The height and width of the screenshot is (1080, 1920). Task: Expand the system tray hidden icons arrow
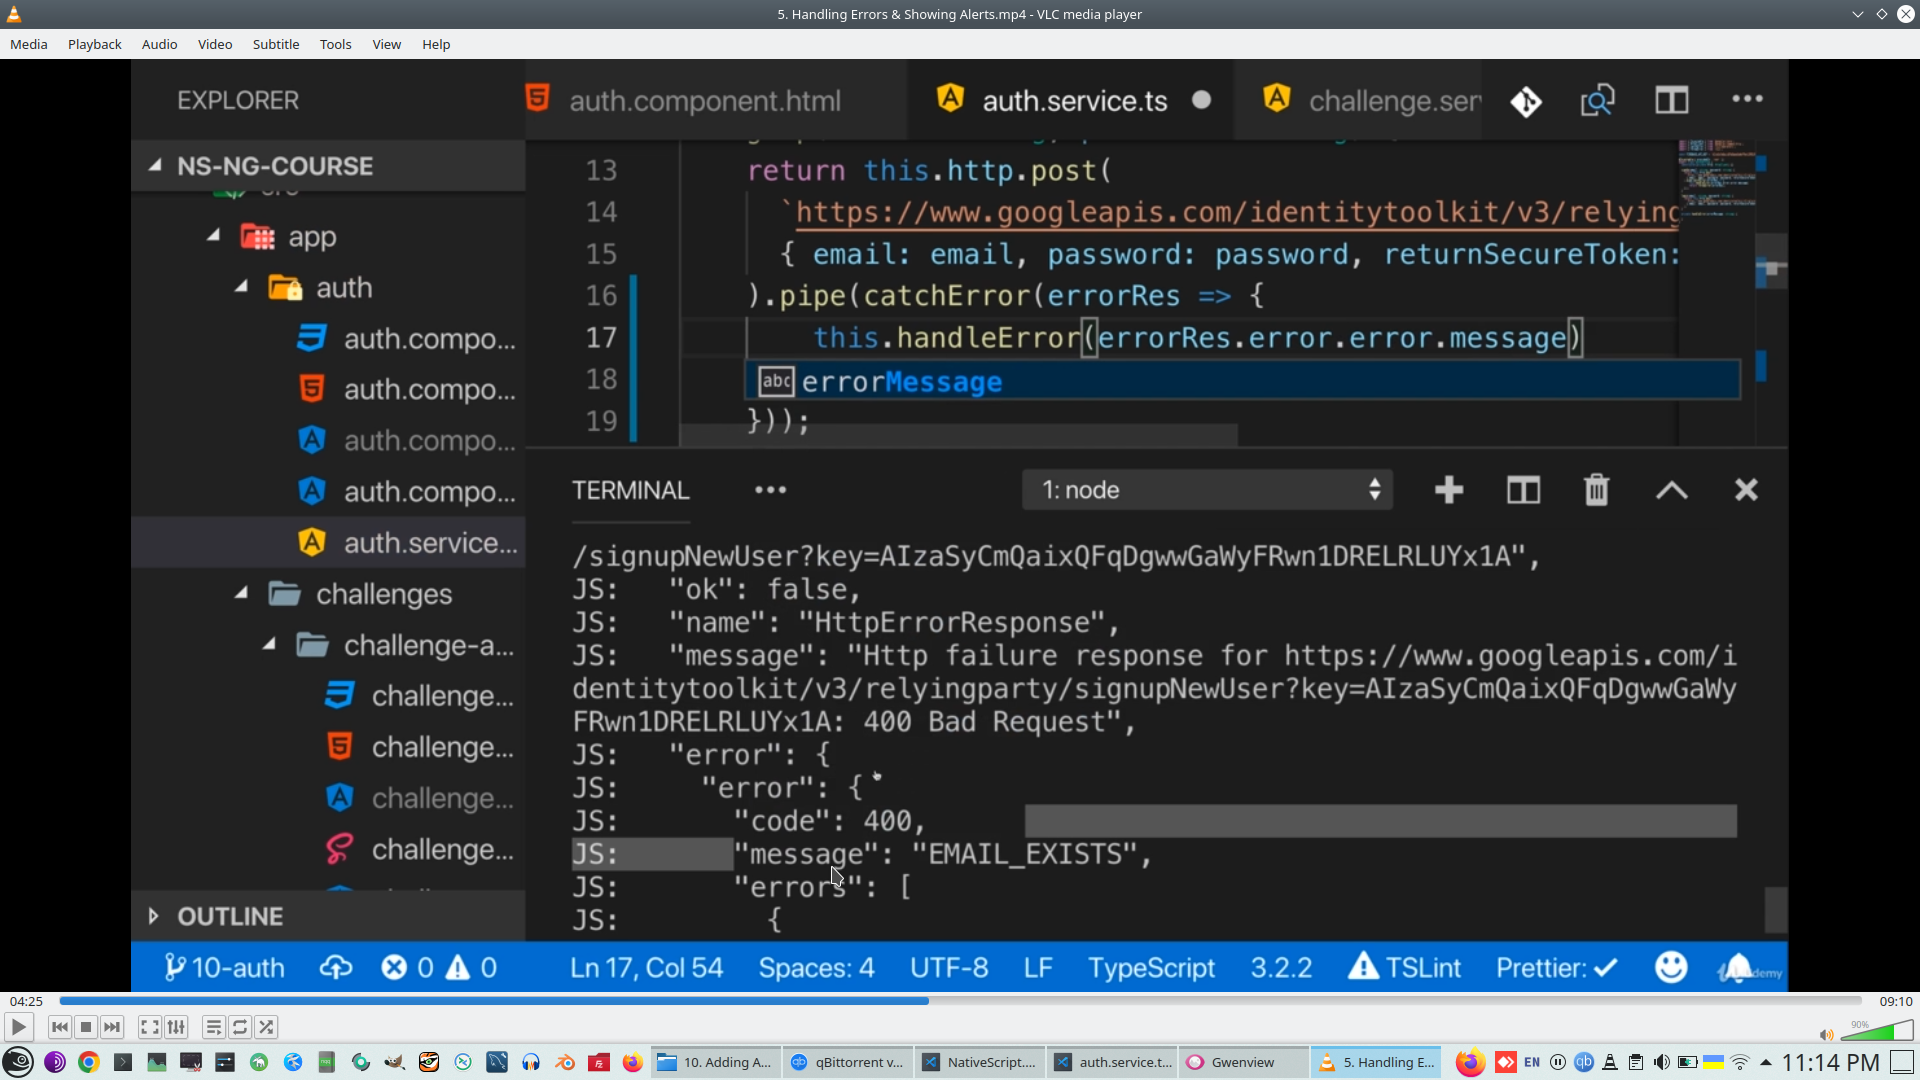(1766, 1062)
